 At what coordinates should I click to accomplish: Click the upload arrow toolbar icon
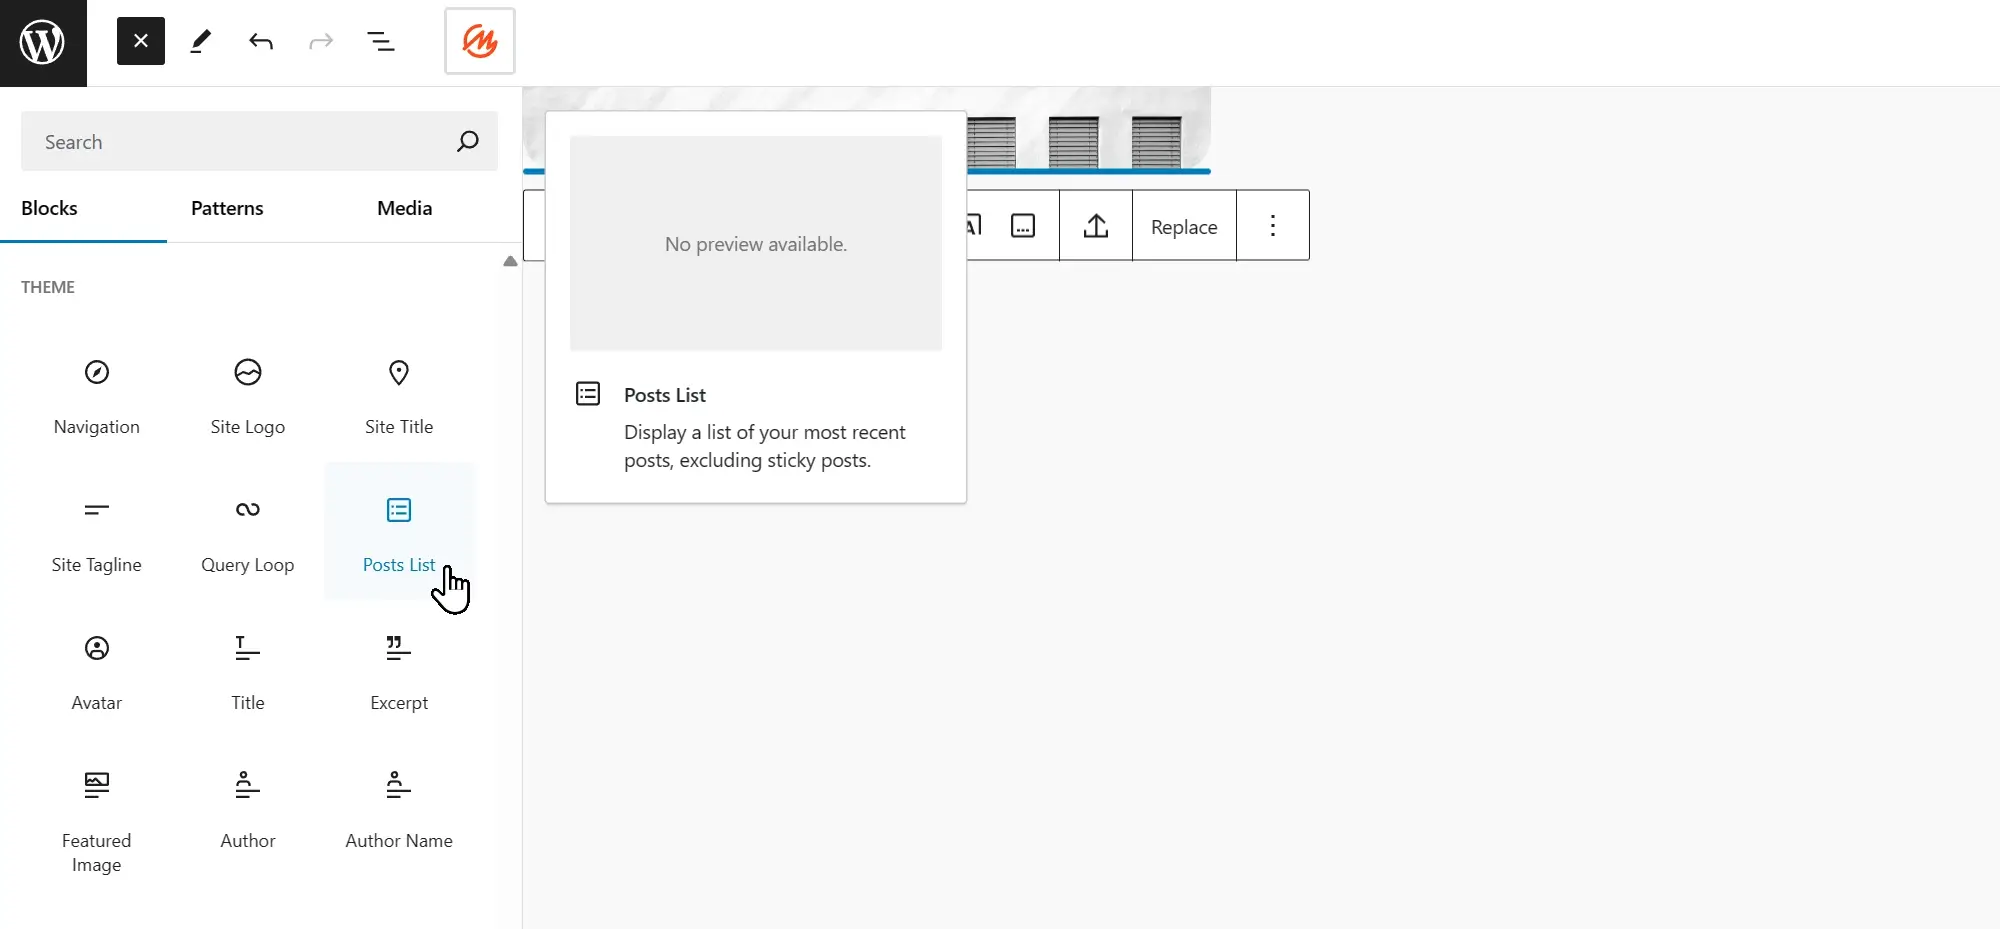[1096, 226]
